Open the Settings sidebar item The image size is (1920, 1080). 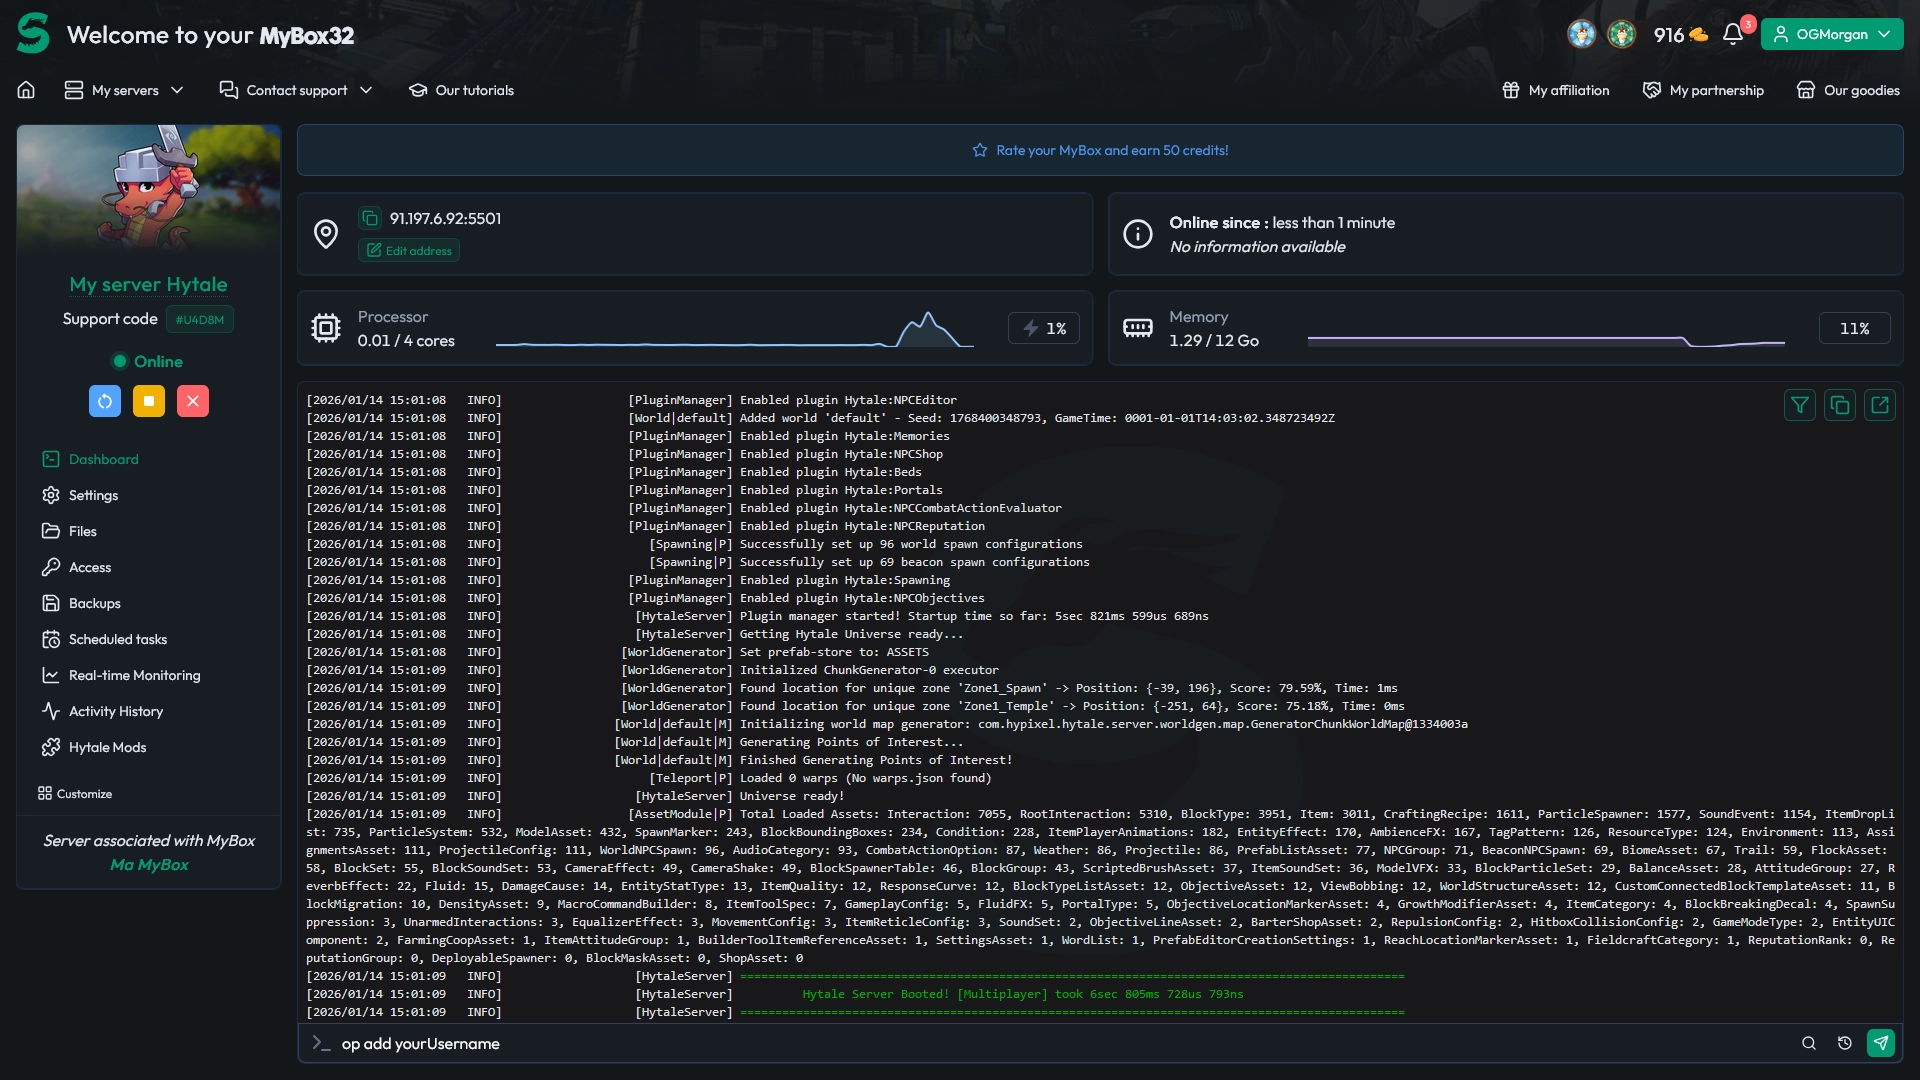tap(93, 495)
